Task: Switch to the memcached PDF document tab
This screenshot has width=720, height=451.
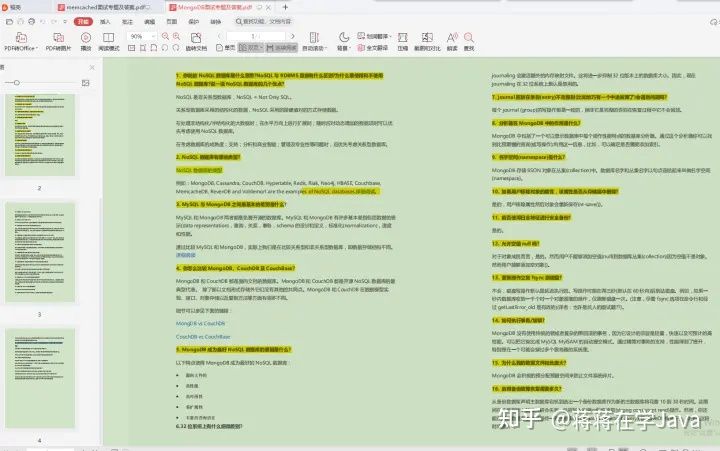Action: [x=105, y=7]
